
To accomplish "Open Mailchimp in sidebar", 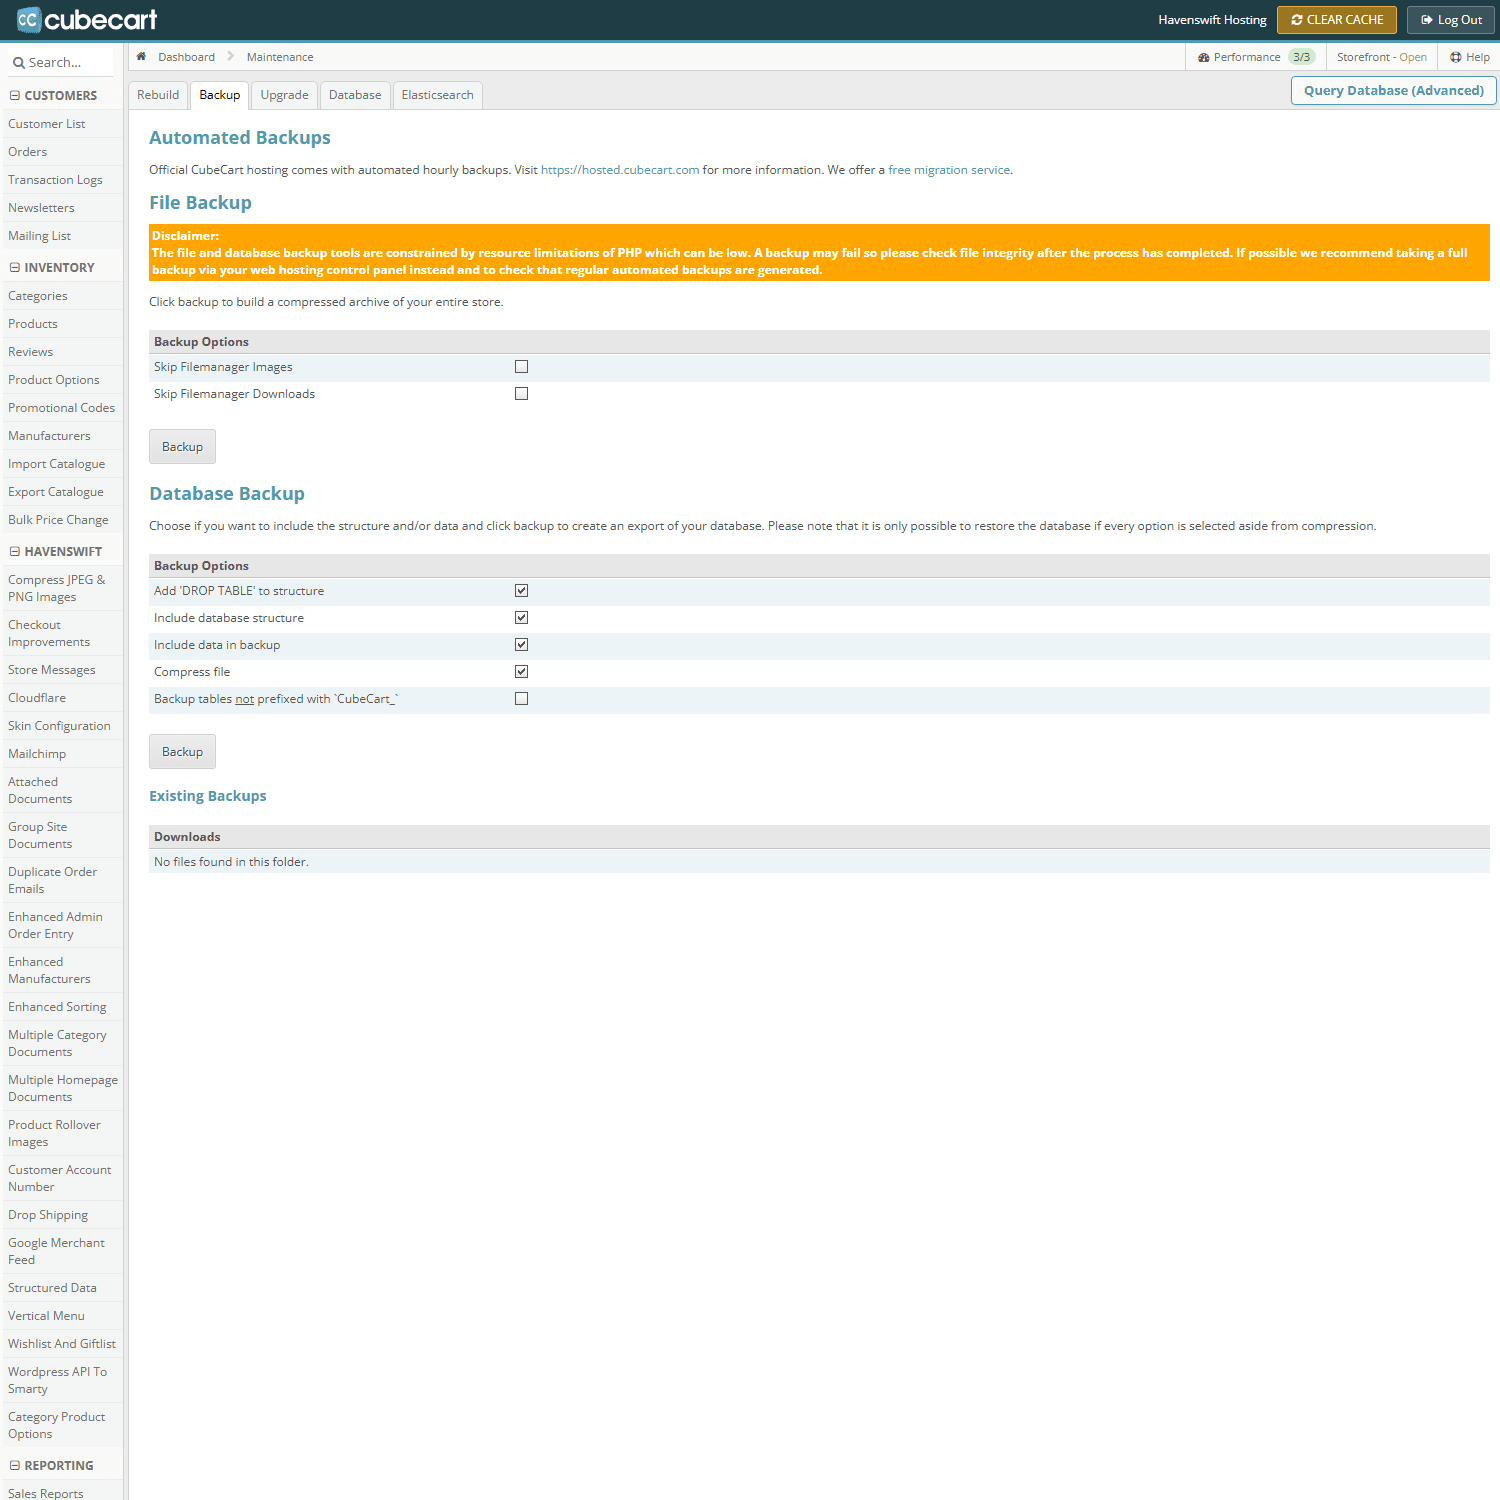I will pos(62,754).
